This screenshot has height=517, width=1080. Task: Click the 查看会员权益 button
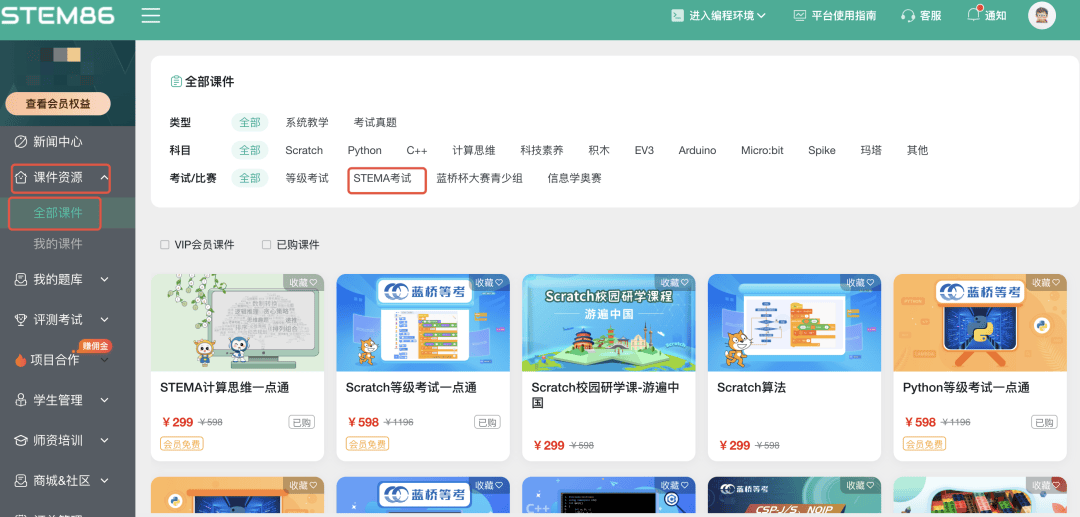[58, 104]
